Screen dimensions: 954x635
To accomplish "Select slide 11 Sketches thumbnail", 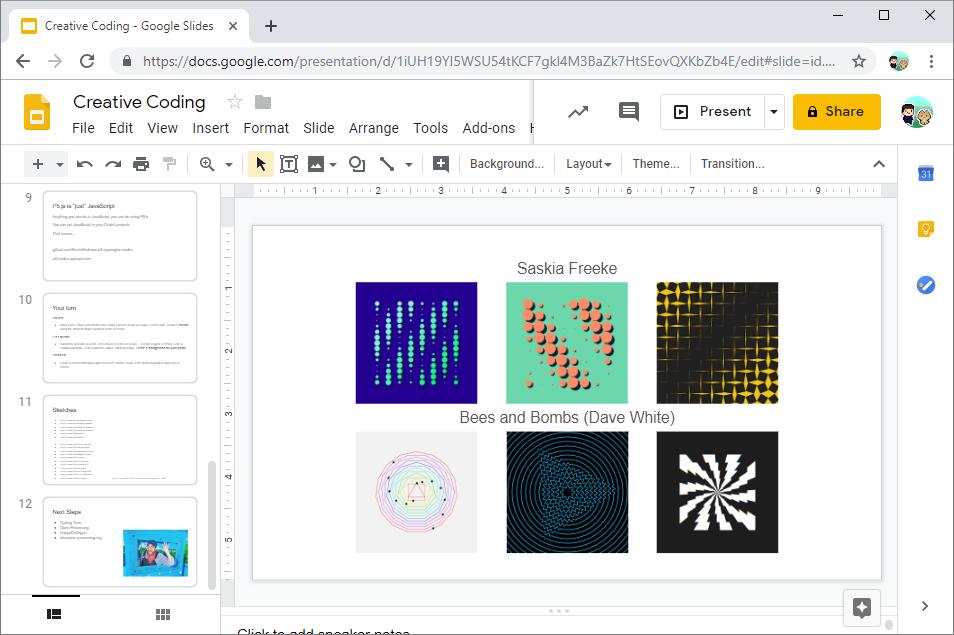I will tap(120, 440).
